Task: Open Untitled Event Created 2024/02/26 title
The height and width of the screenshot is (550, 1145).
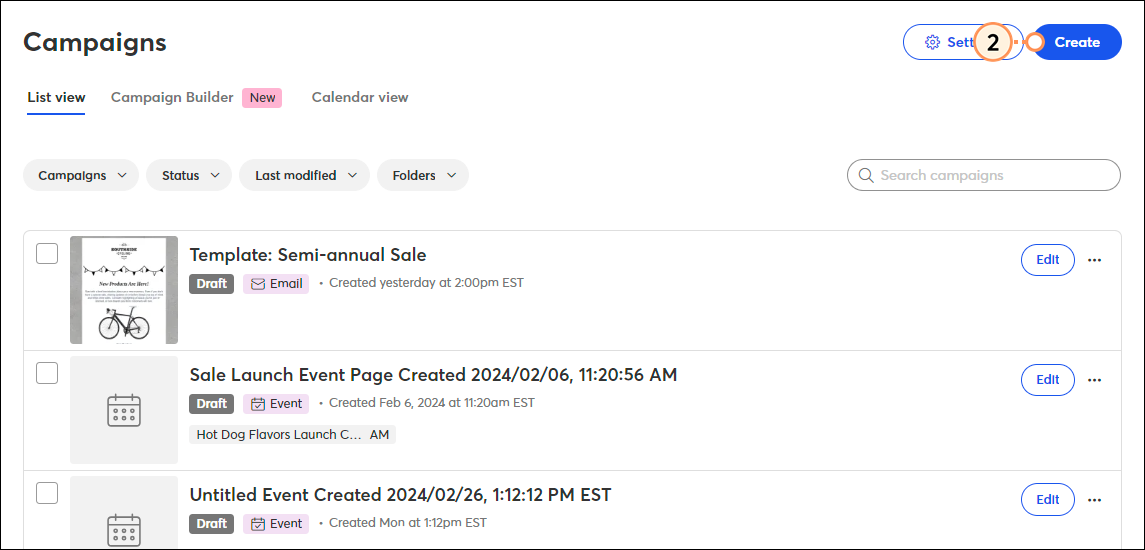Action: tap(400, 494)
